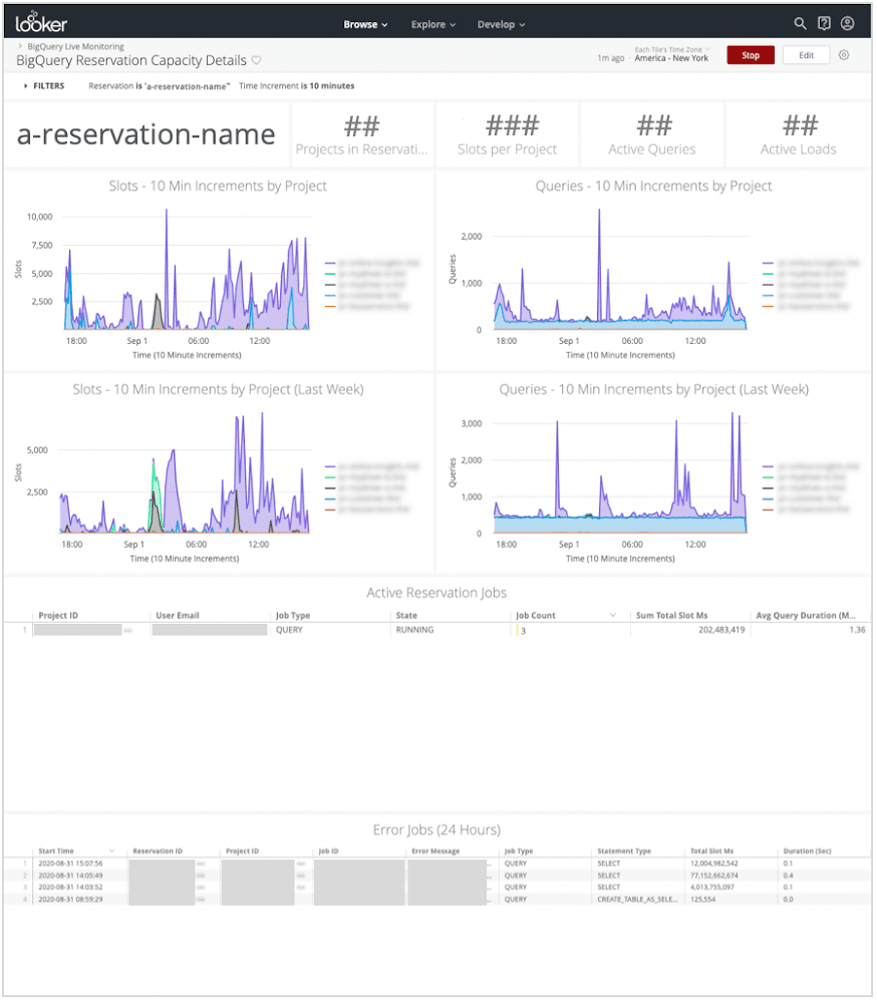Click the a-reservation-name tile text
Screen dimensions: 877x1000
tap(146, 135)
